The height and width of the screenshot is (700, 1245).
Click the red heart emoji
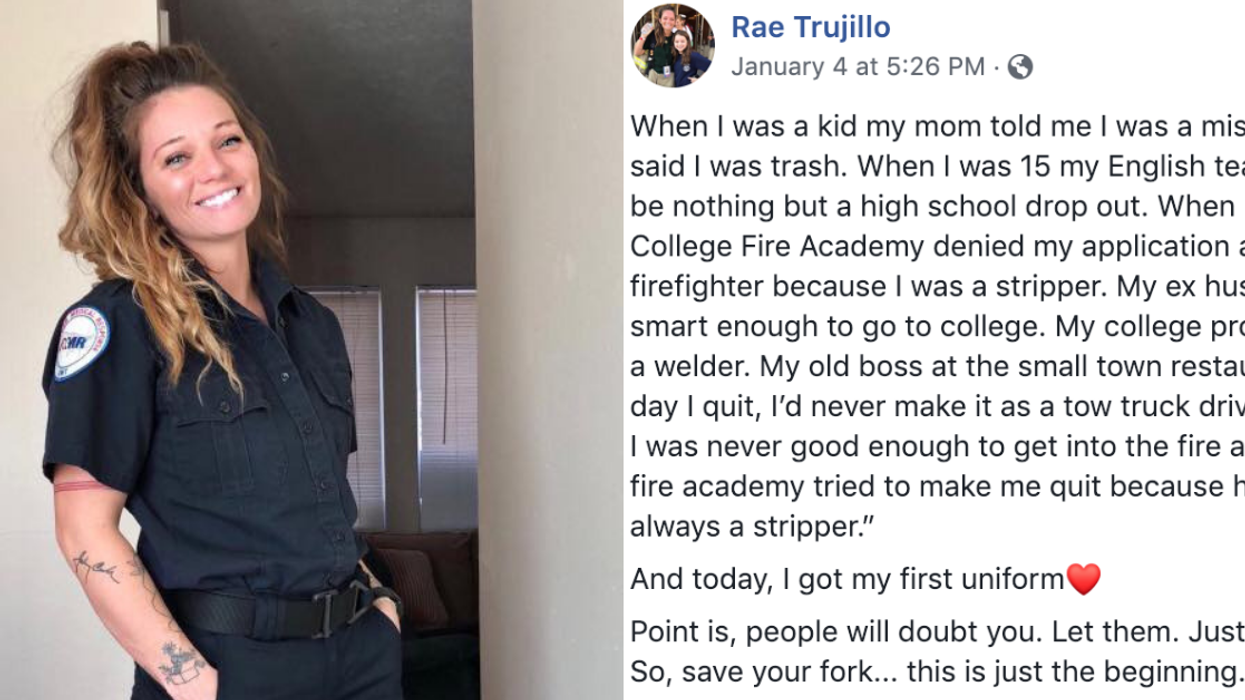tap(1083, 579)
